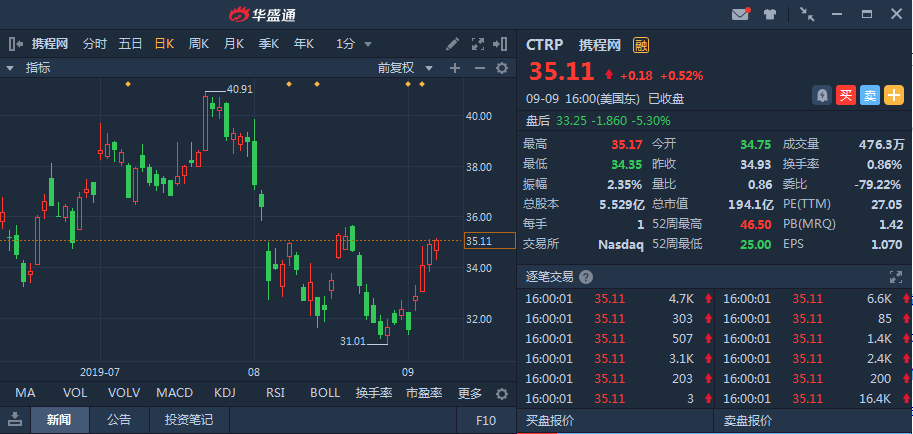
Task: Click the 40.91 high price marker
Action: tap(240, 90)
